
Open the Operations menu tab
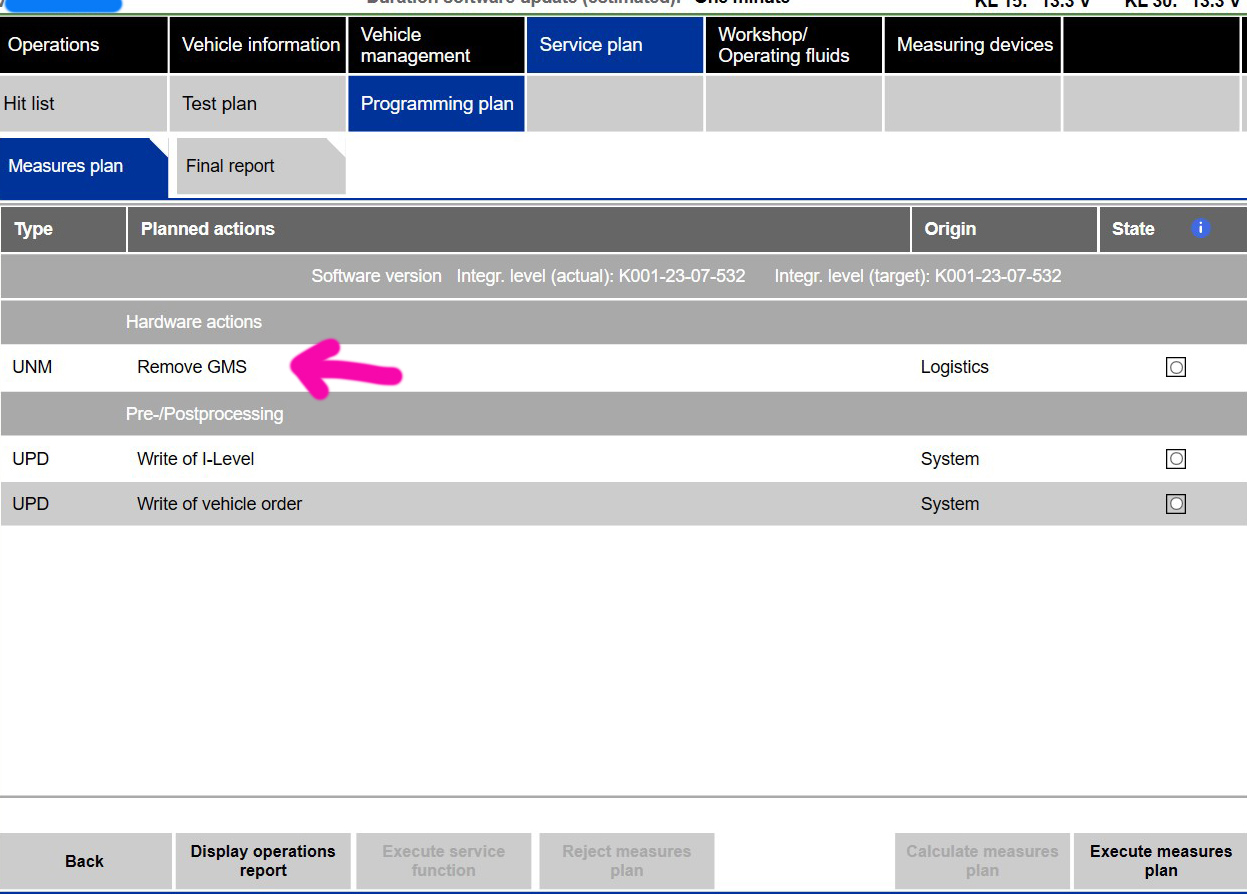point(84,45)
